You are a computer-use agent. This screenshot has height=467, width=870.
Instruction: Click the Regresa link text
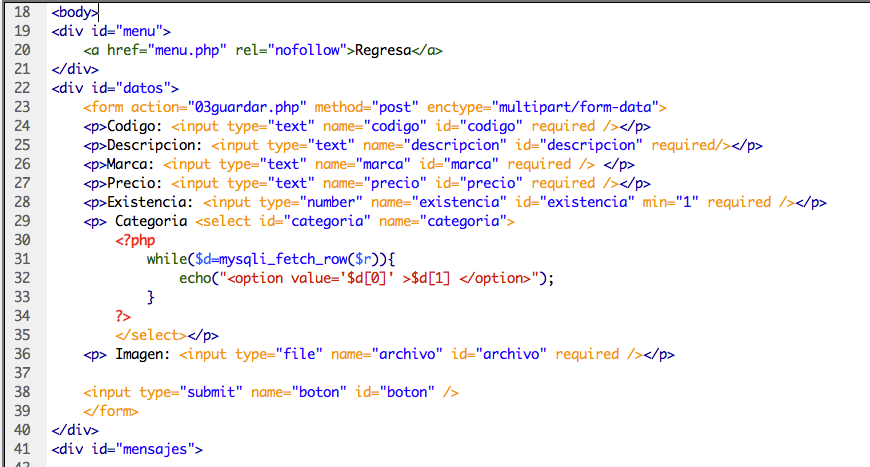click(x=383, y=49)
